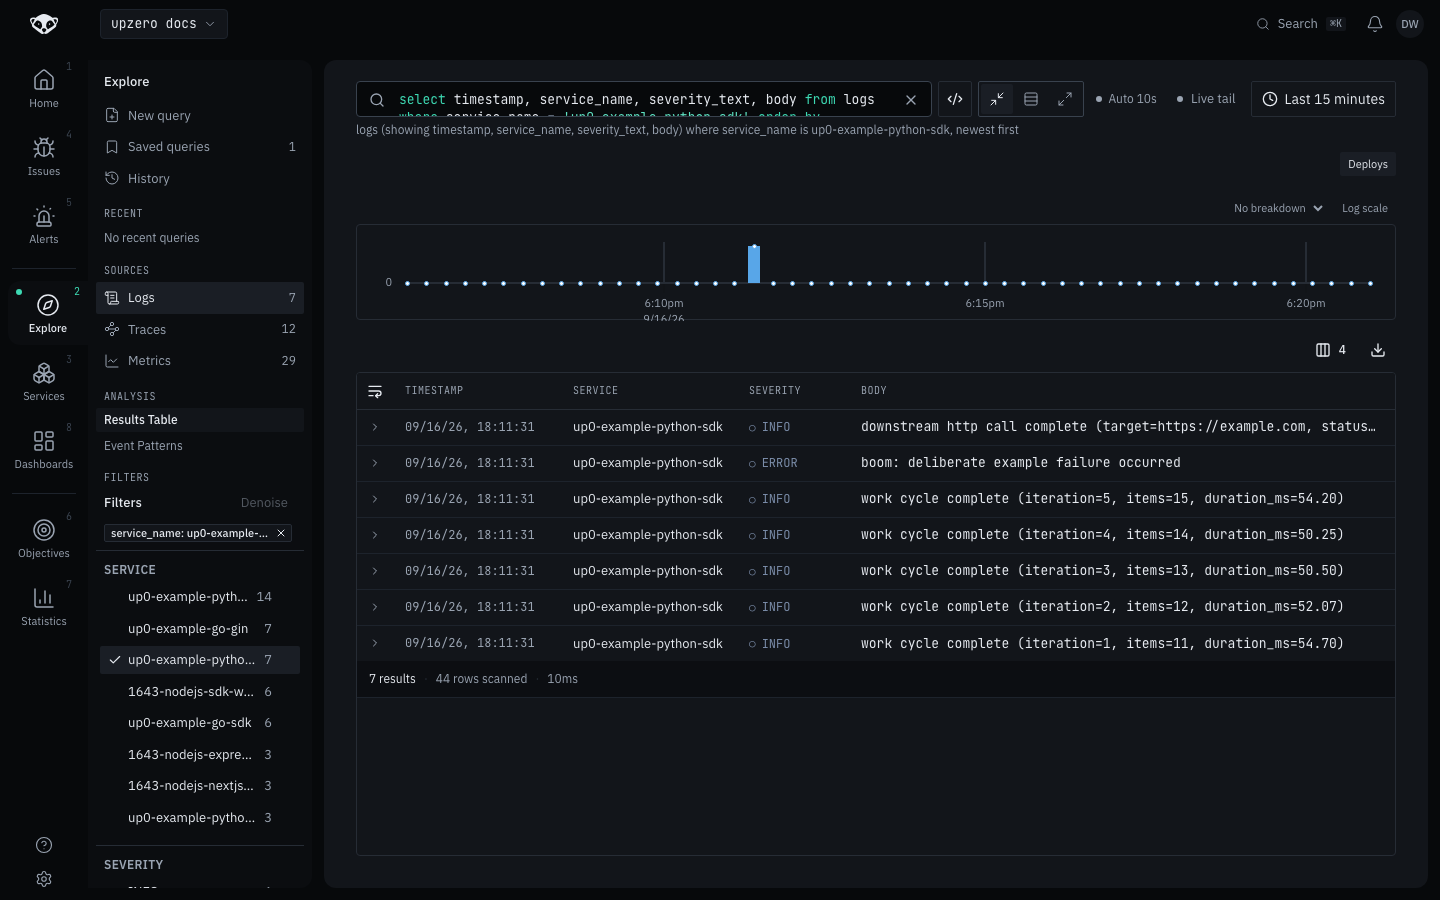Filter by service 1643-nodejs-sdk-w...
This screenshot has width=1440, height=900.
(200, 692)
